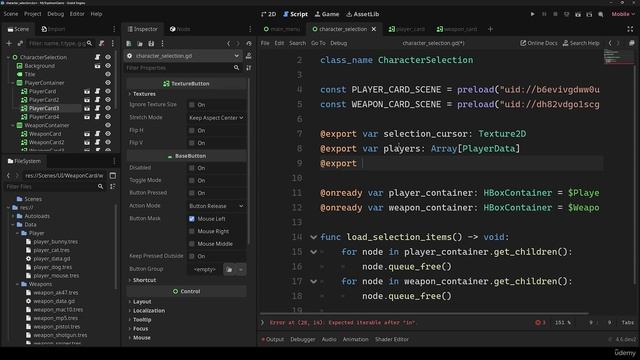Open Search Help
This screenshot has height=360, width=640.
pyautogui.click(x=581, y=43)
